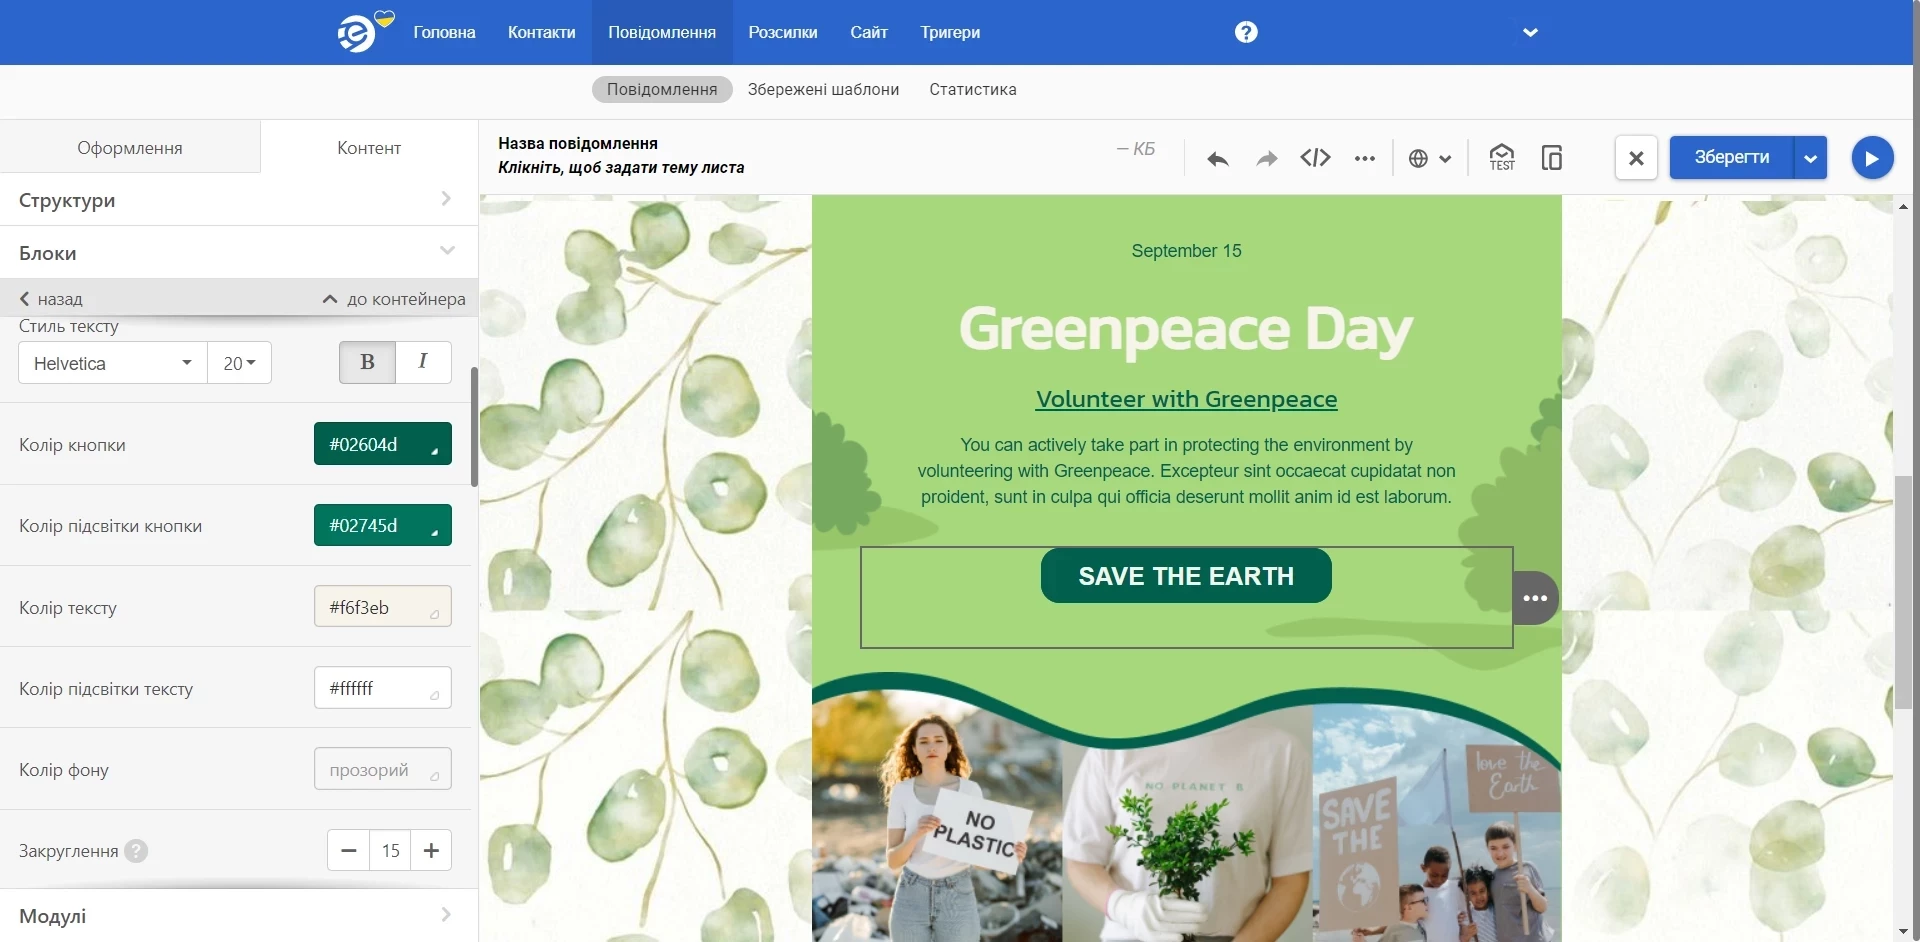Click the rounding value field 15

click(x=390, y=850)
